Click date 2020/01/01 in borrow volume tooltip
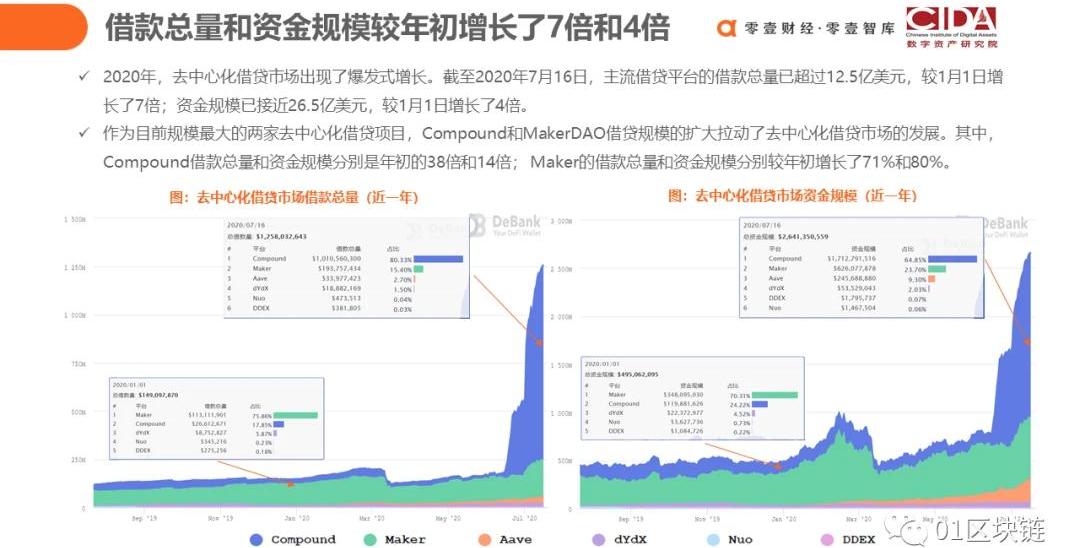Image resolution: width=1080 pixels, height=548 pixels. (x=129, y=386)
